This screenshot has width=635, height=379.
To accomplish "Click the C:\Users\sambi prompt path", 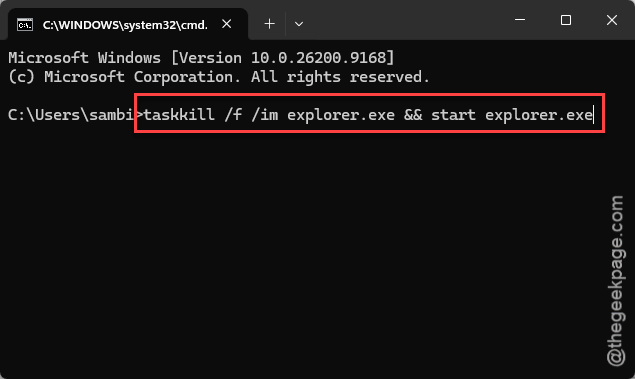I will pos(71,115).
